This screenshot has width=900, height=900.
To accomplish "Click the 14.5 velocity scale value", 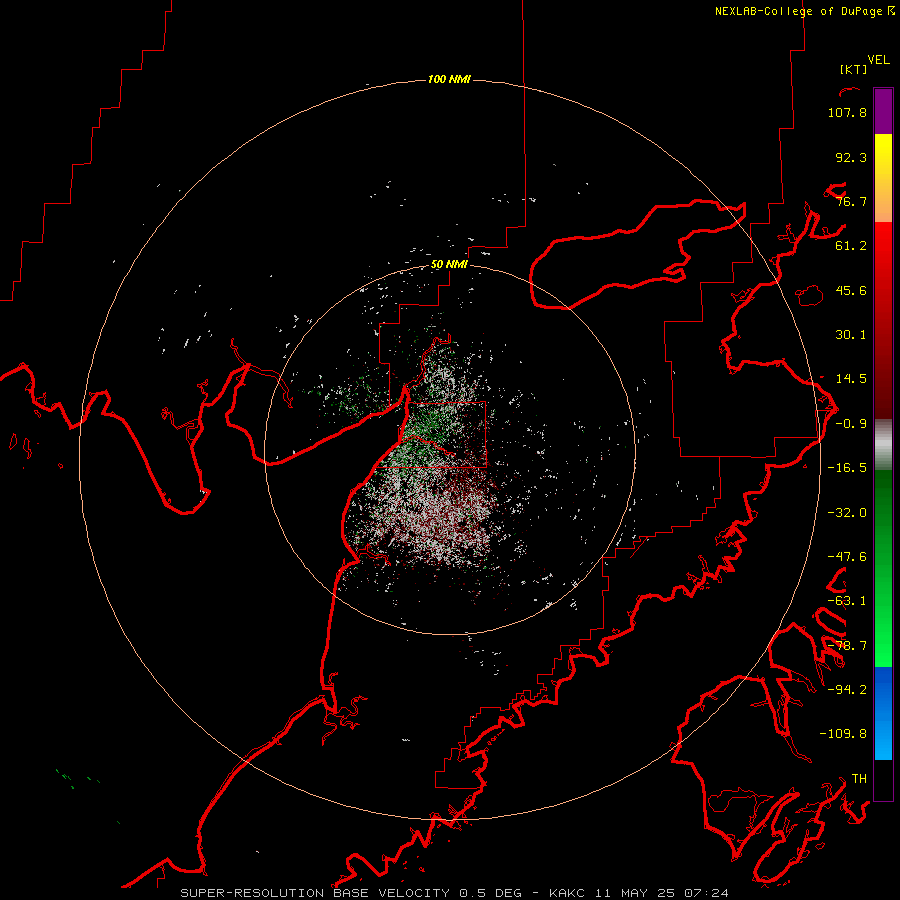I will pos(851,379).
